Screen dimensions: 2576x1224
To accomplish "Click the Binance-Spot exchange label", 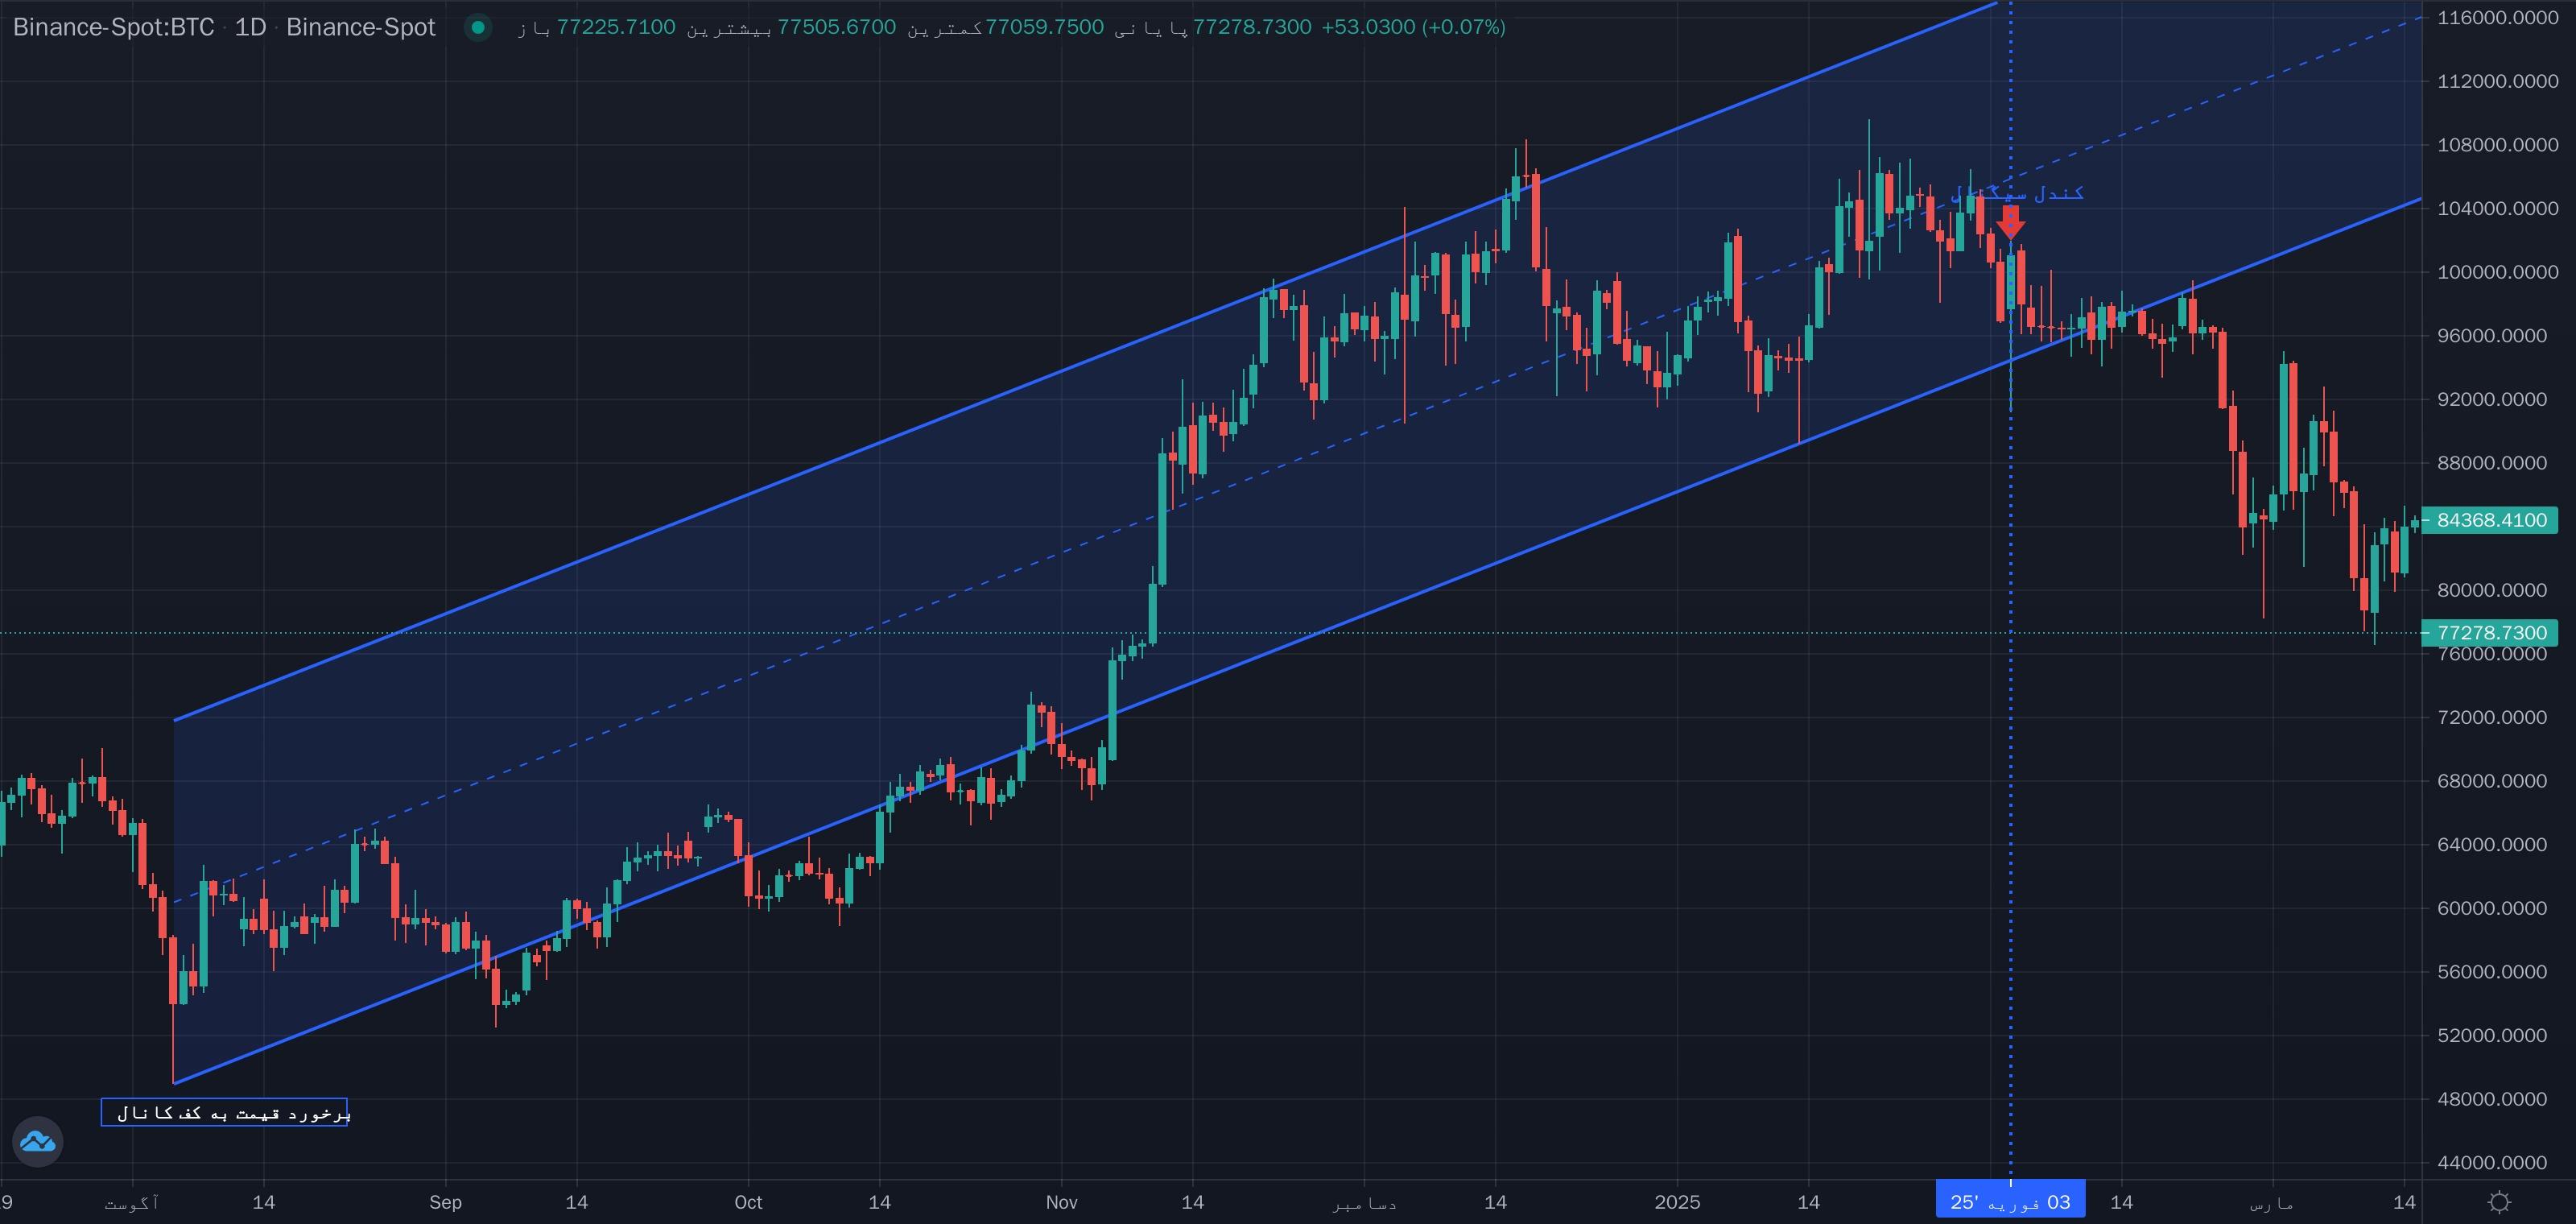I will (x=361, y=27).
